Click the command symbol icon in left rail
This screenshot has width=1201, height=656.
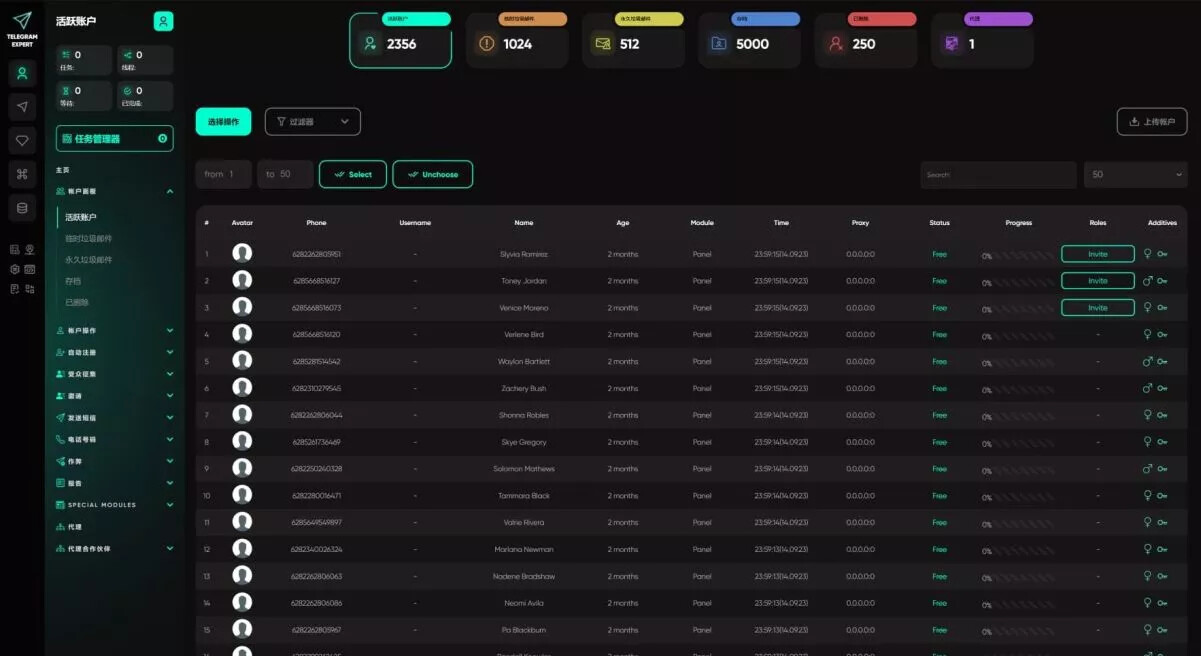tap(22, 174)
